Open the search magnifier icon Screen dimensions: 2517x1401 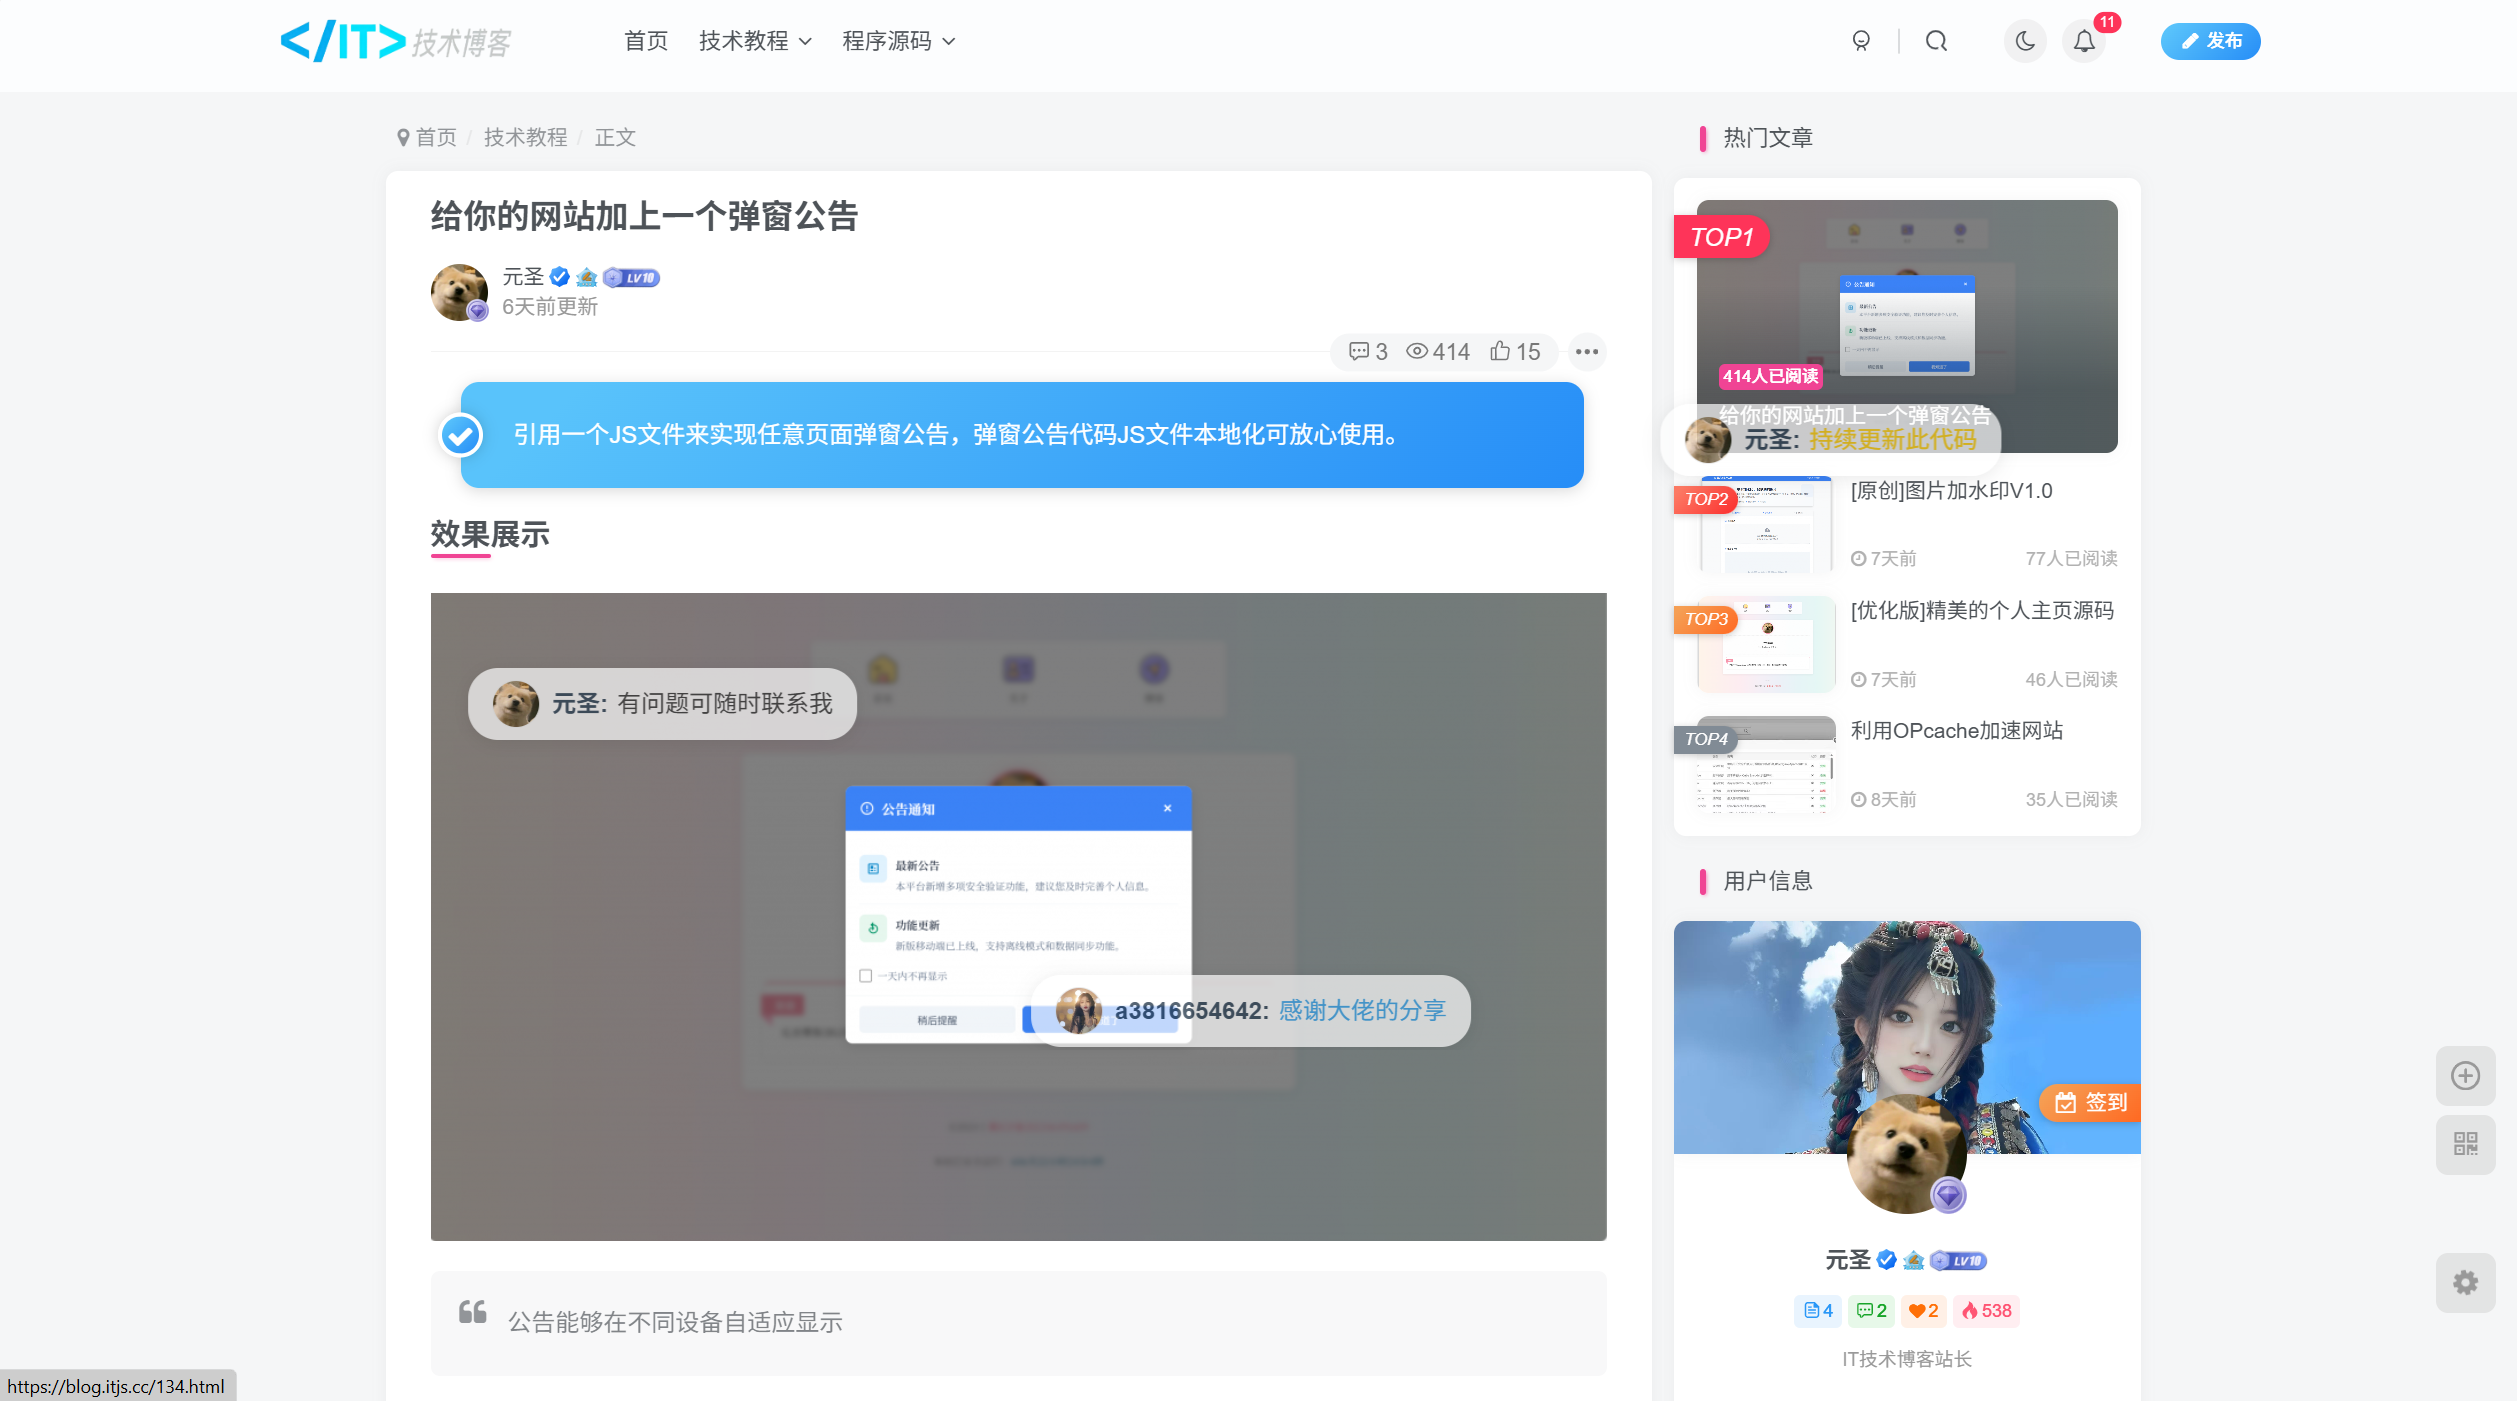point(1937,41)
